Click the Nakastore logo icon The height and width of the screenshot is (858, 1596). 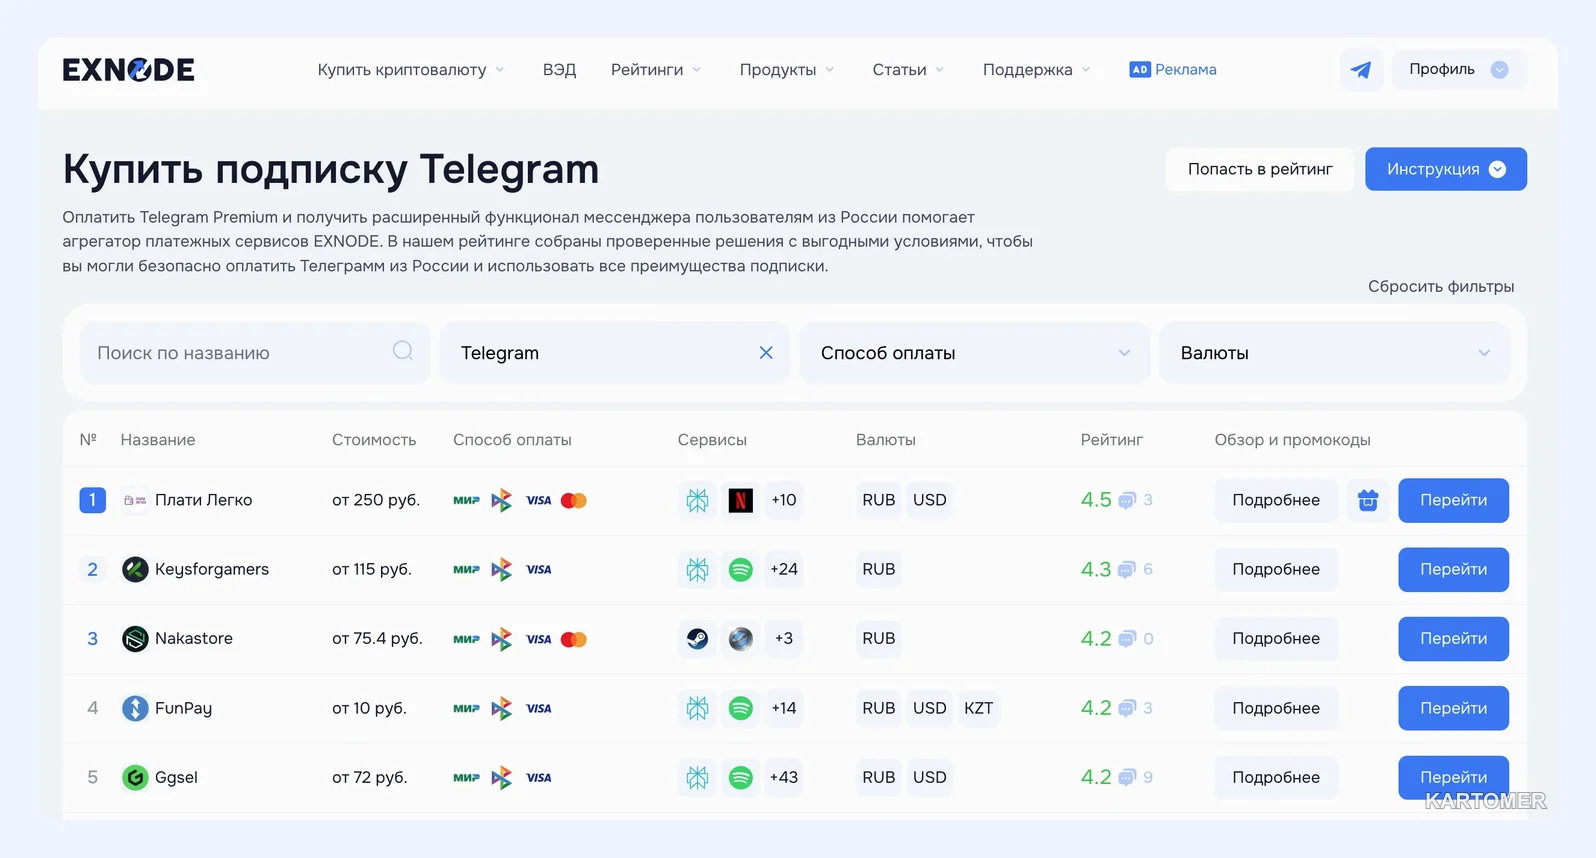(135, 639)
